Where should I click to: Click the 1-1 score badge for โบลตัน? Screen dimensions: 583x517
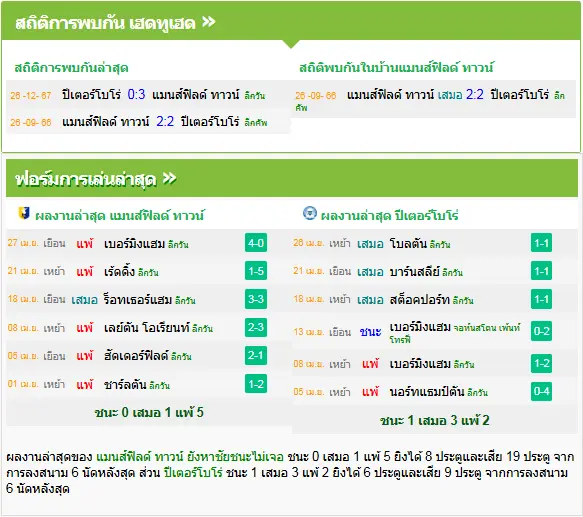[541, 243]
